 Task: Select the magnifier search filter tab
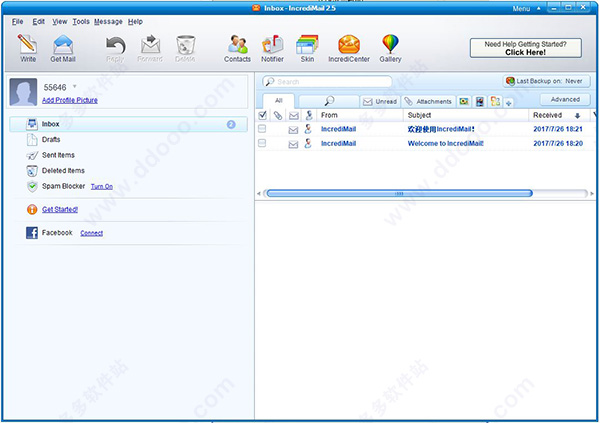tap(329, 101)
